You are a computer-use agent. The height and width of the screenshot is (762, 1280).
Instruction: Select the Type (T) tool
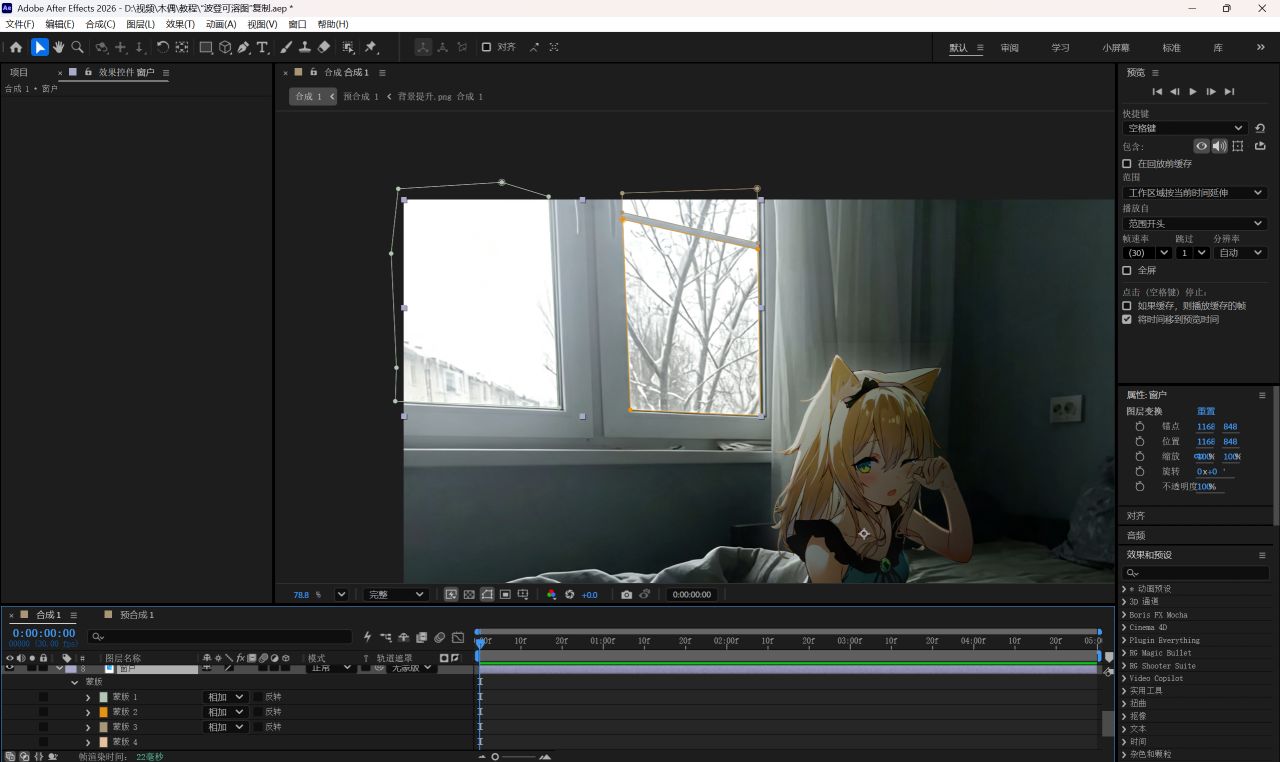point(263,47)
